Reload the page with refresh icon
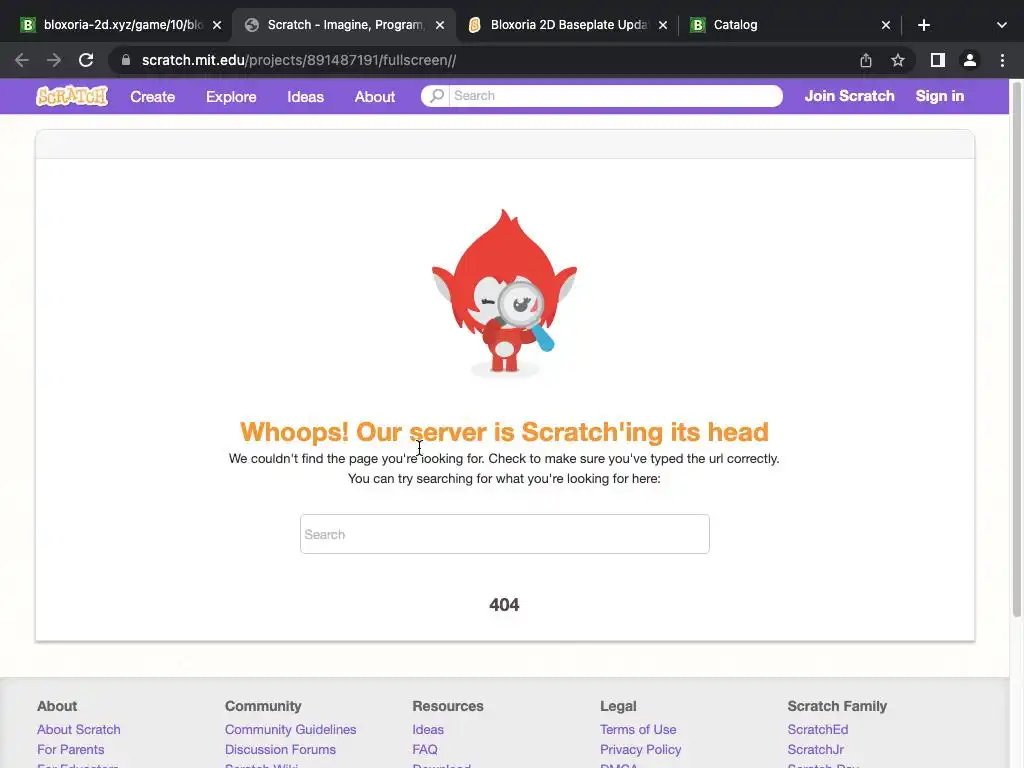This screenshot has width=1024, height=768. click(86, 60)
